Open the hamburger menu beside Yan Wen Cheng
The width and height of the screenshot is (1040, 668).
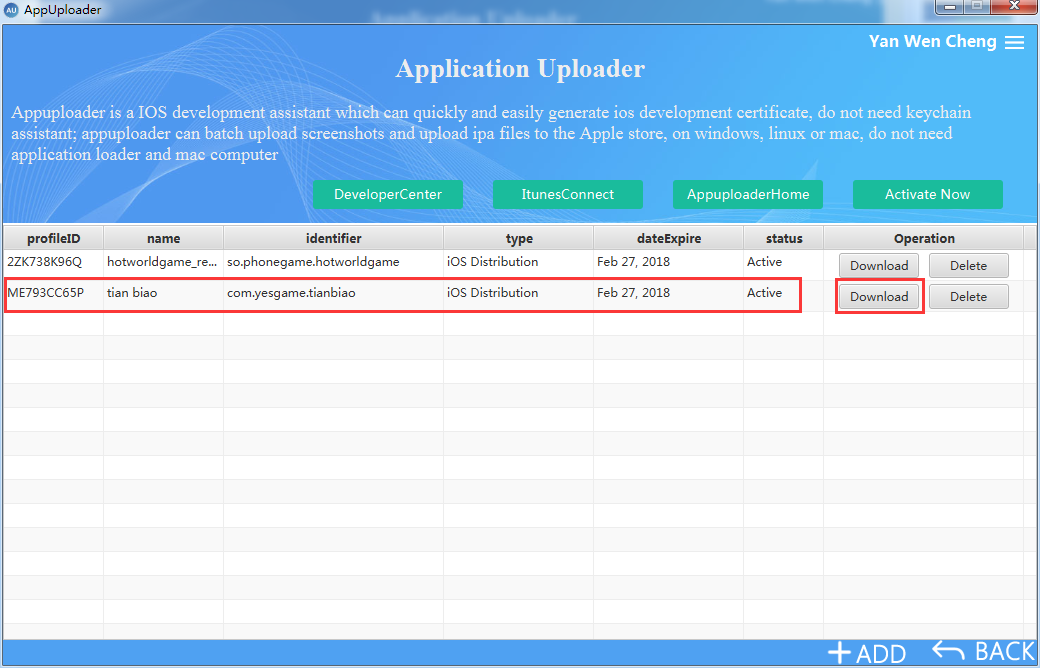(1014, 42)
